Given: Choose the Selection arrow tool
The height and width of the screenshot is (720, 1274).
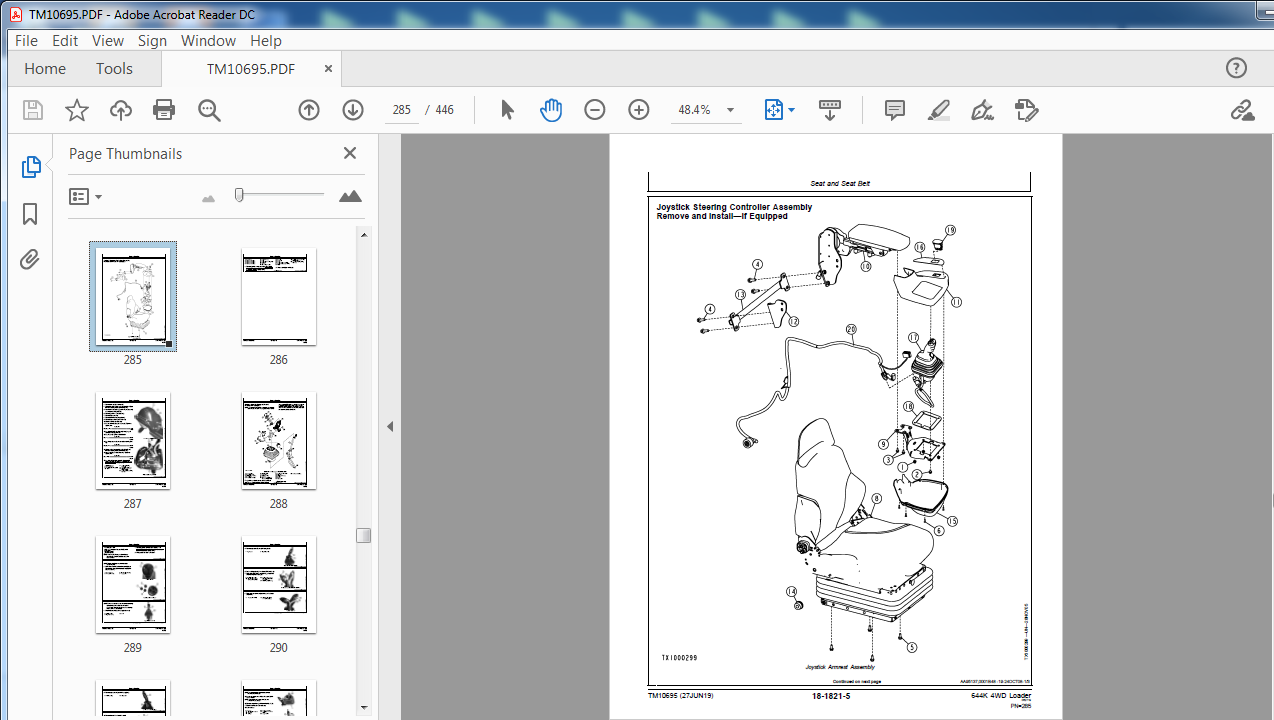Looking at the screenshot, I should pos(507,110).
